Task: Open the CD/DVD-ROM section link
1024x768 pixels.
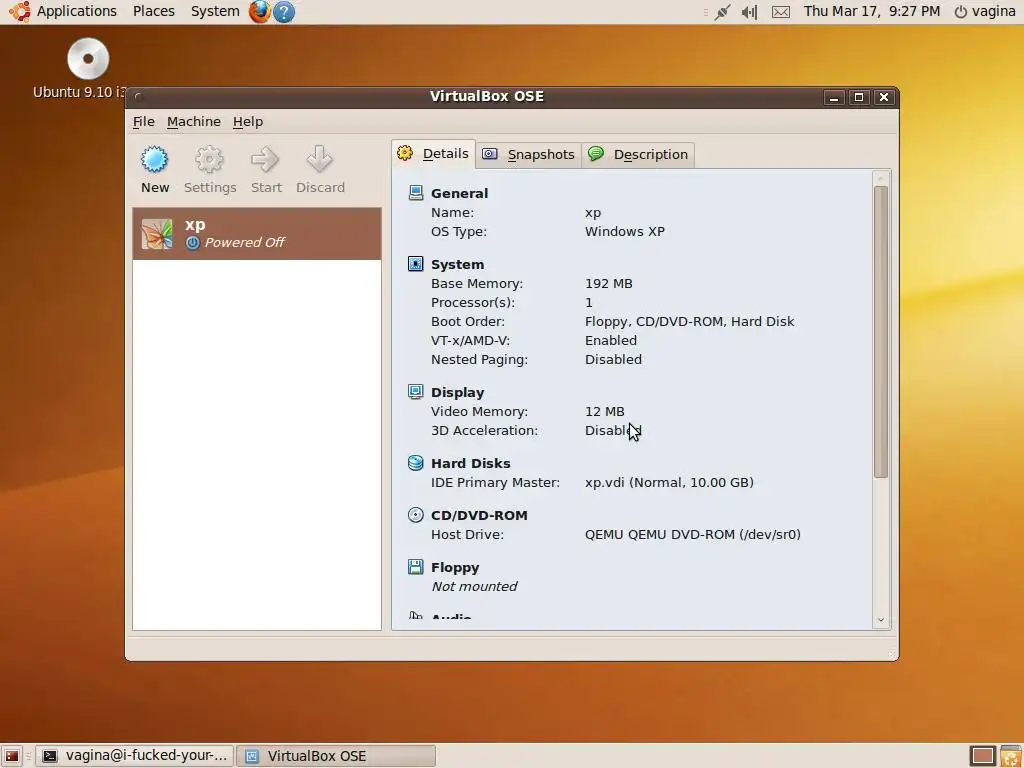Action: click(x=479, y=515)
